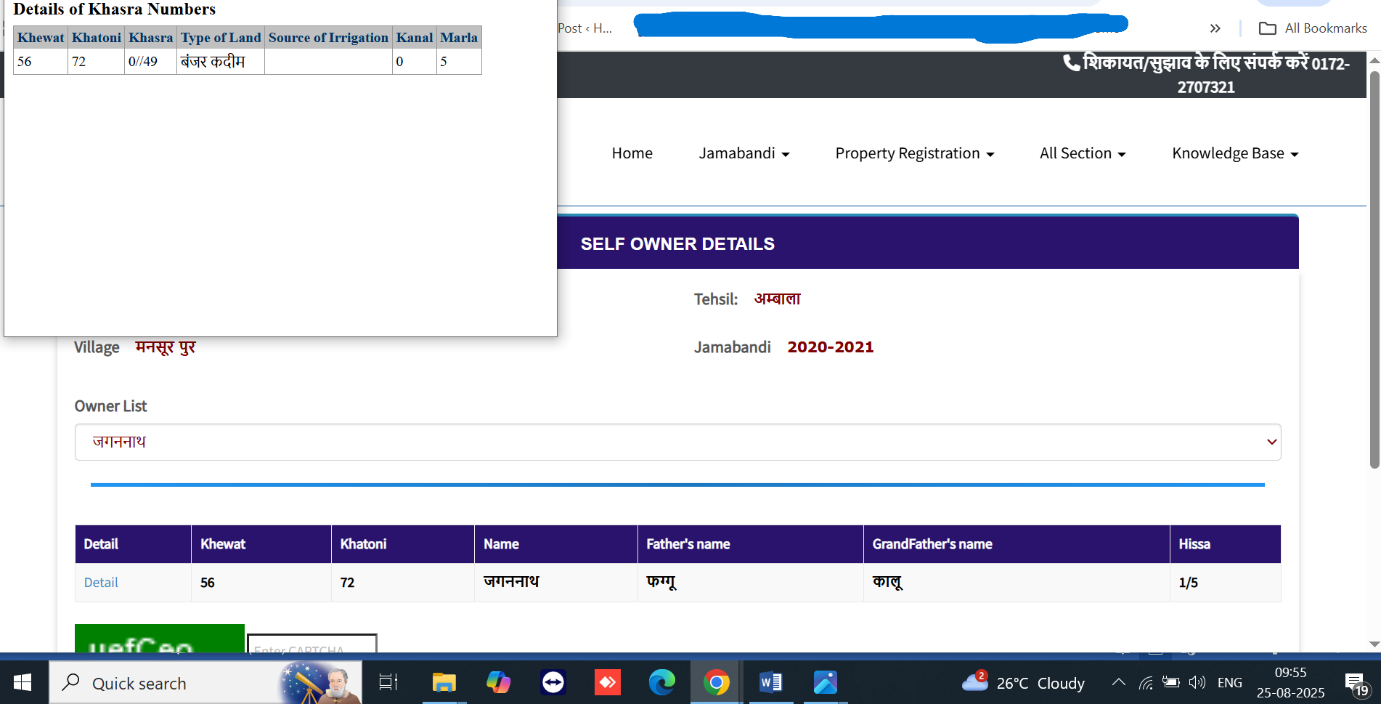This screenshot has height=704, width=1381.
Task: Open the notification center icon
Action: click(x=1356, y=684)
